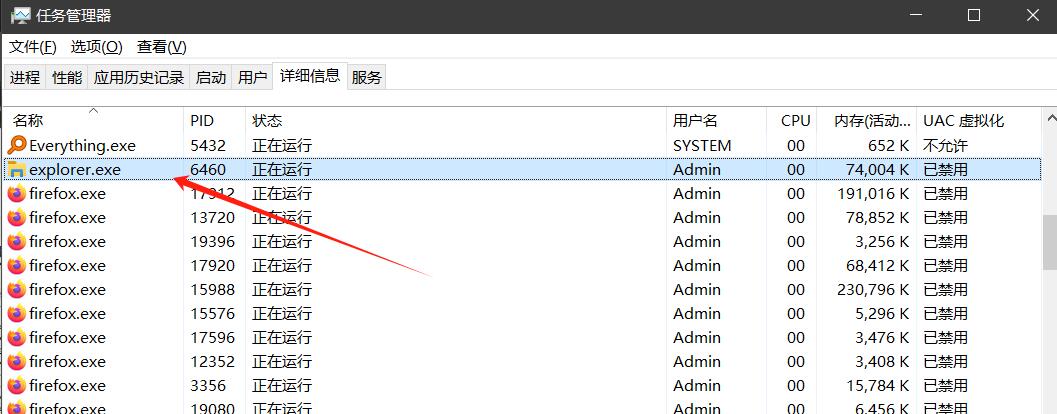Click the 3,408 K memory value

tap(884, 362)
